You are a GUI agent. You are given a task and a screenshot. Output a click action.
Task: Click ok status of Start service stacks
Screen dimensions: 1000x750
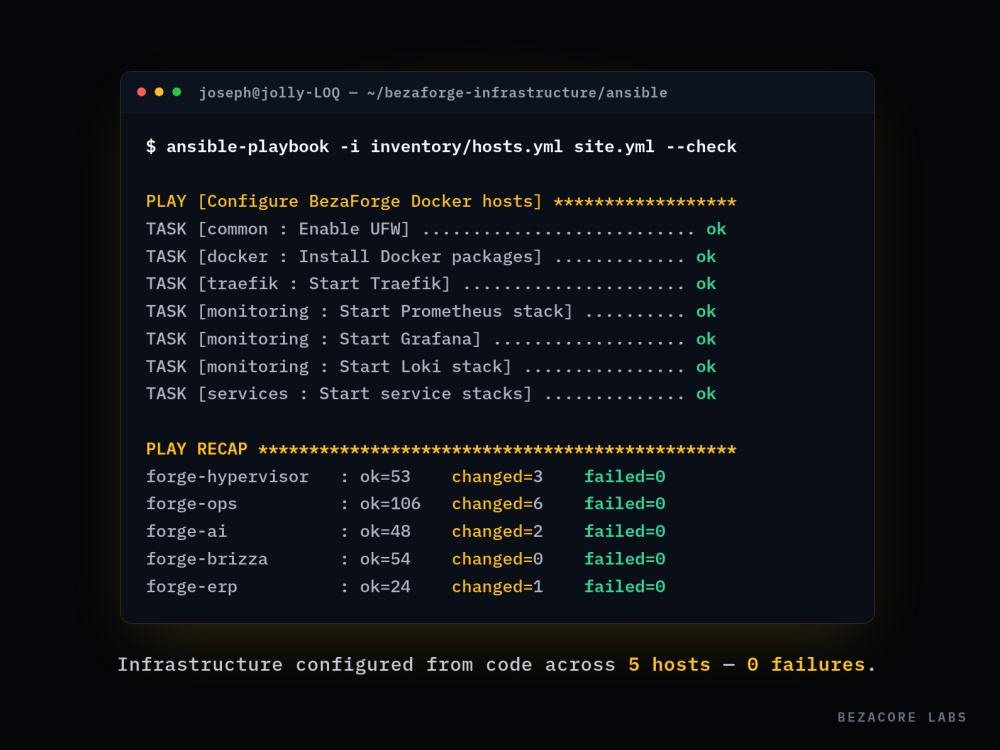pyautogui.click(x=706, y=394)
